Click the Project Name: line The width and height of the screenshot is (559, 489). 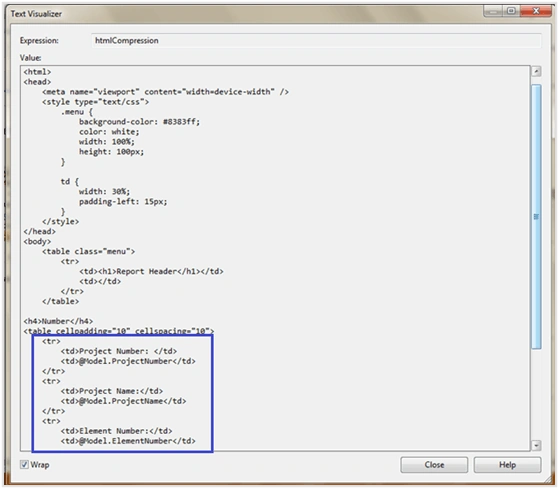pos(112,391)
